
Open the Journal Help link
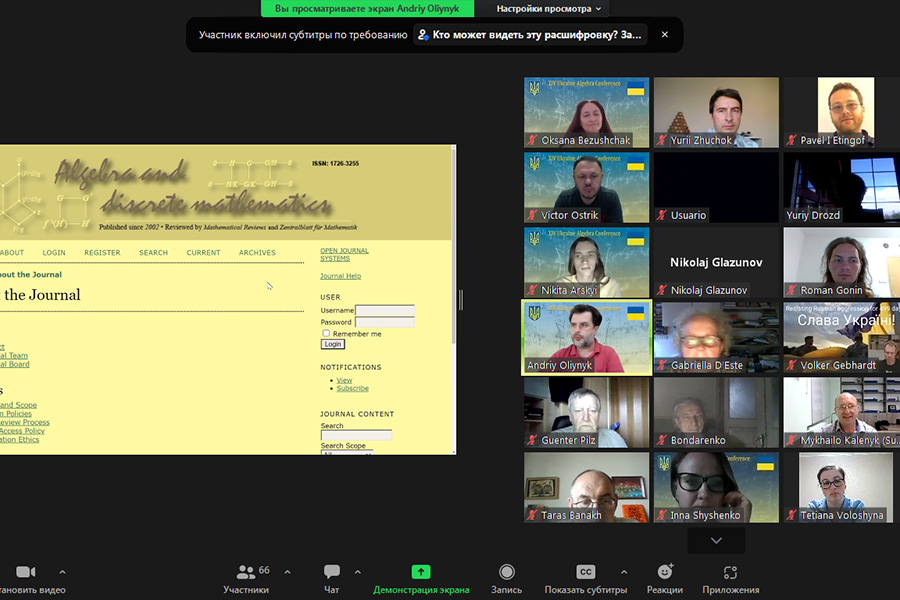click(x=340, y=276)
